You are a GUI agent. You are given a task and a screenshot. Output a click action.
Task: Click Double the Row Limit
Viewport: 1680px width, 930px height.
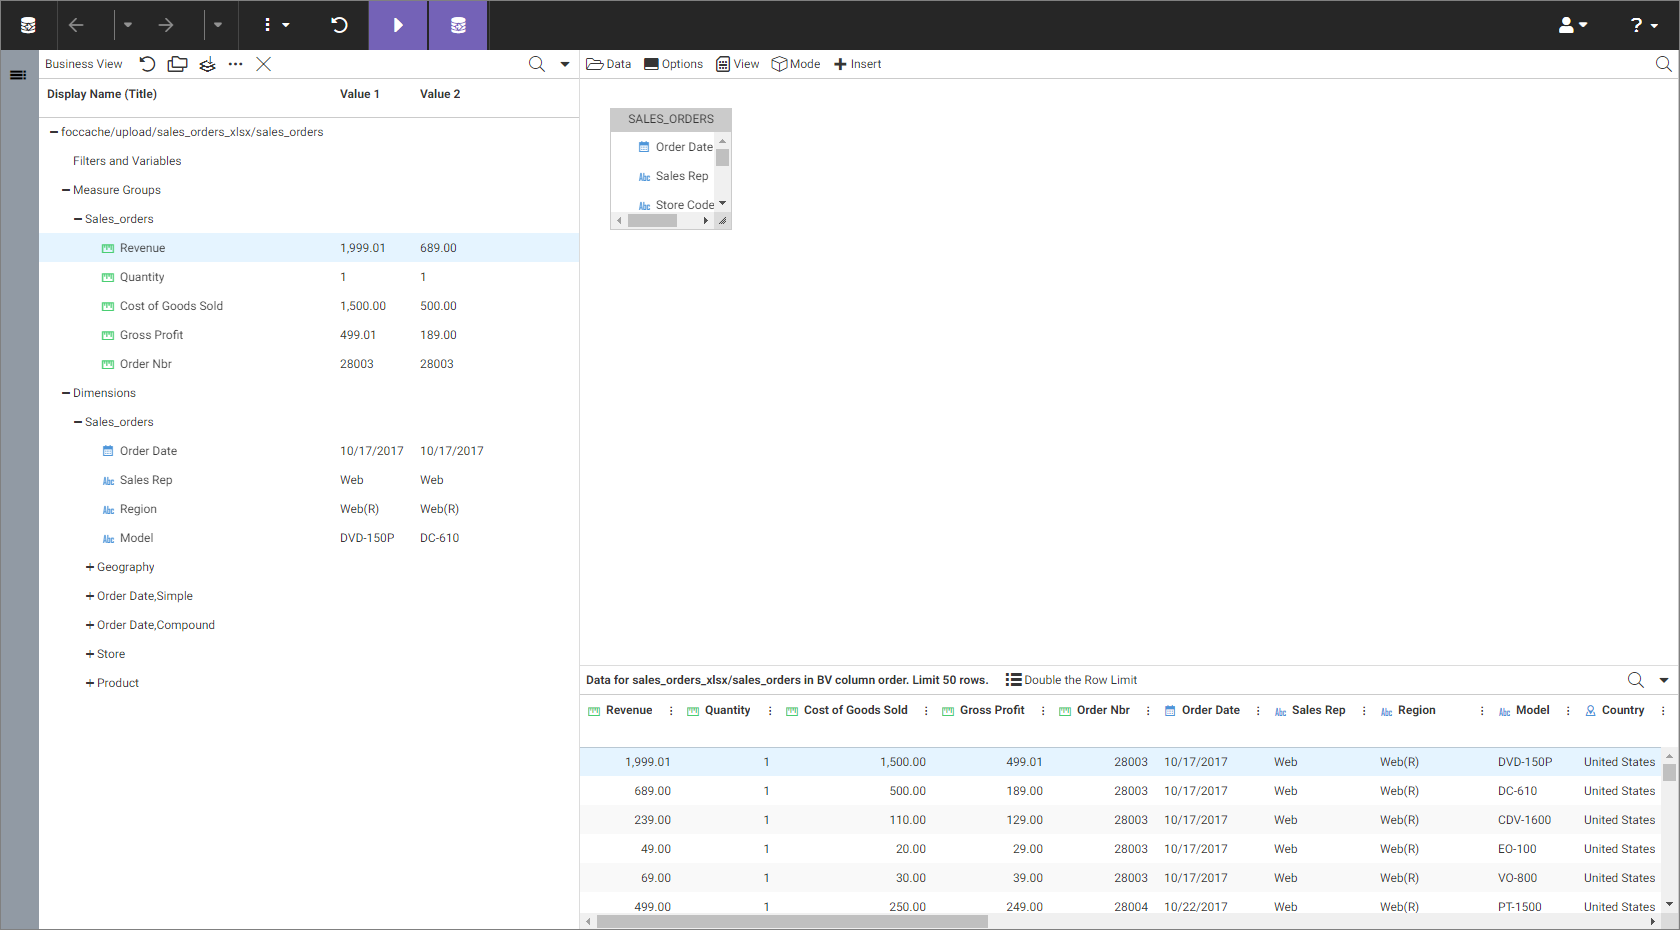click(x=1071, y=680)
